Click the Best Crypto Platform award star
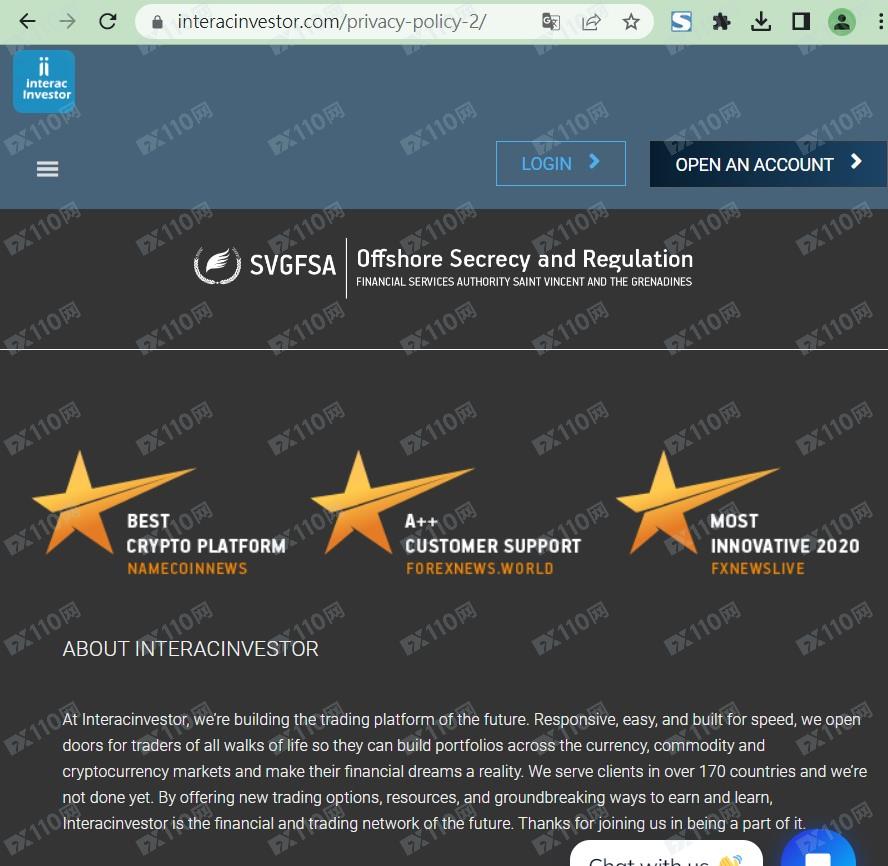Viewport: 888px width, 866px height. [x=113, y=502]
